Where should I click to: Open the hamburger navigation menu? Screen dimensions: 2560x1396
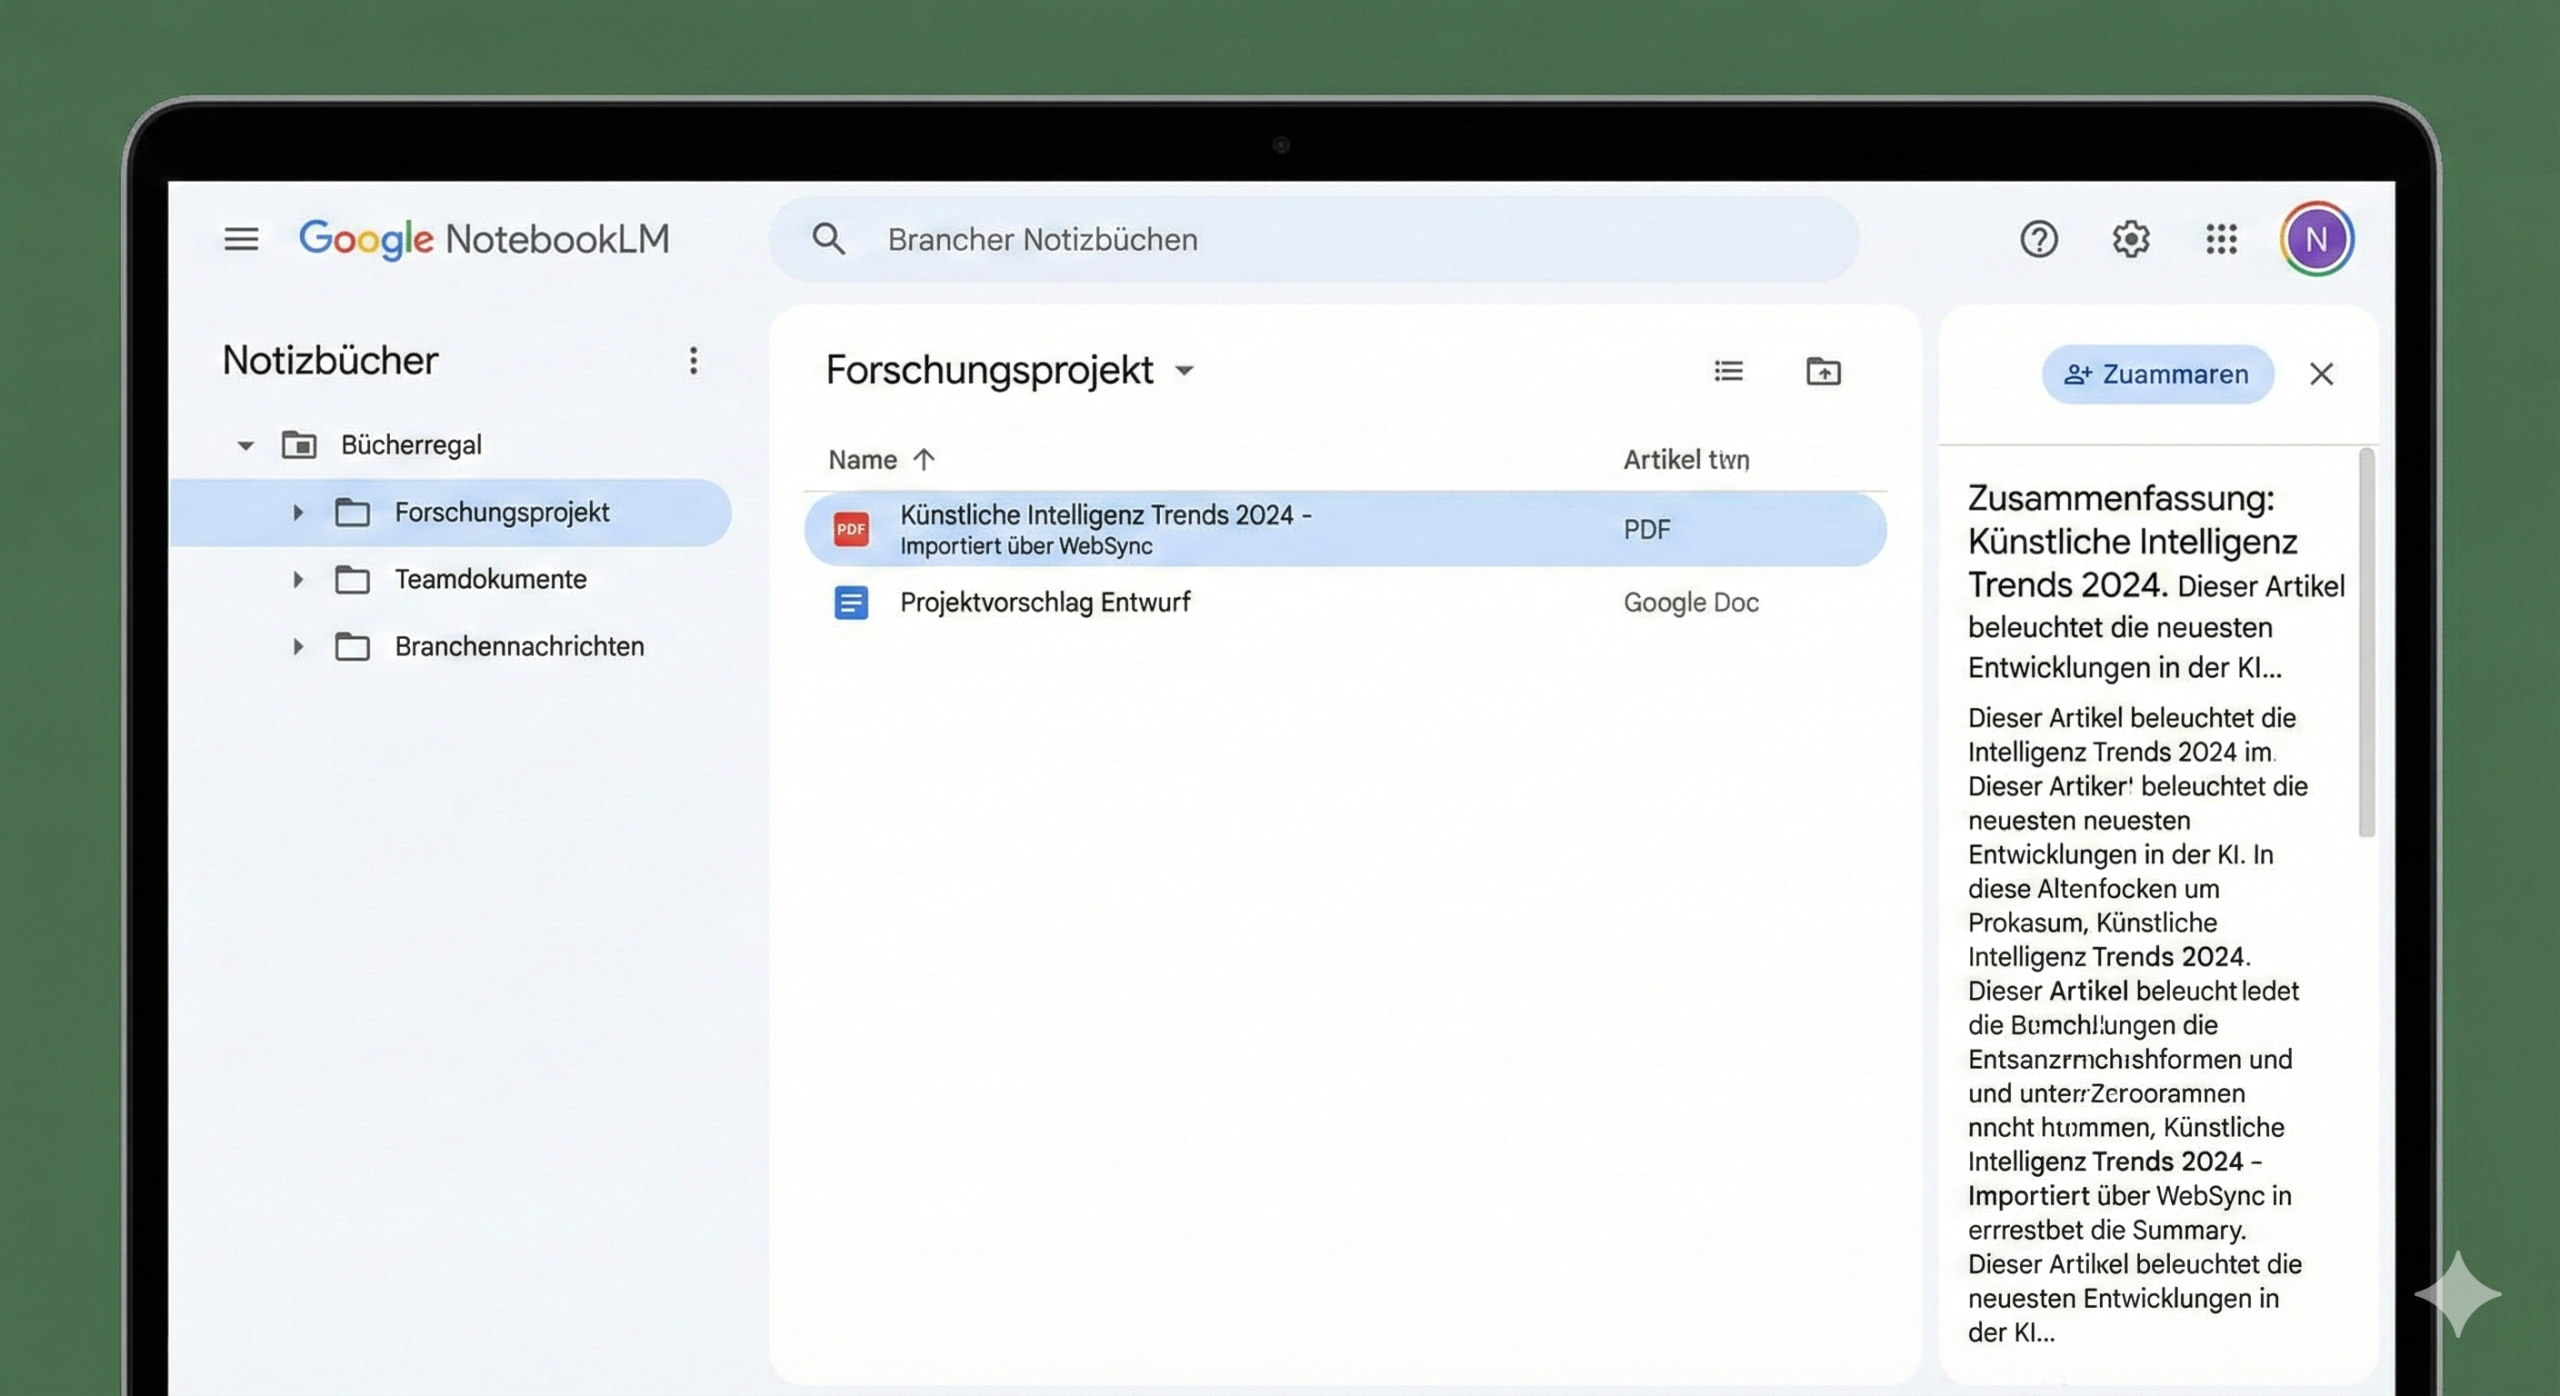241,239
